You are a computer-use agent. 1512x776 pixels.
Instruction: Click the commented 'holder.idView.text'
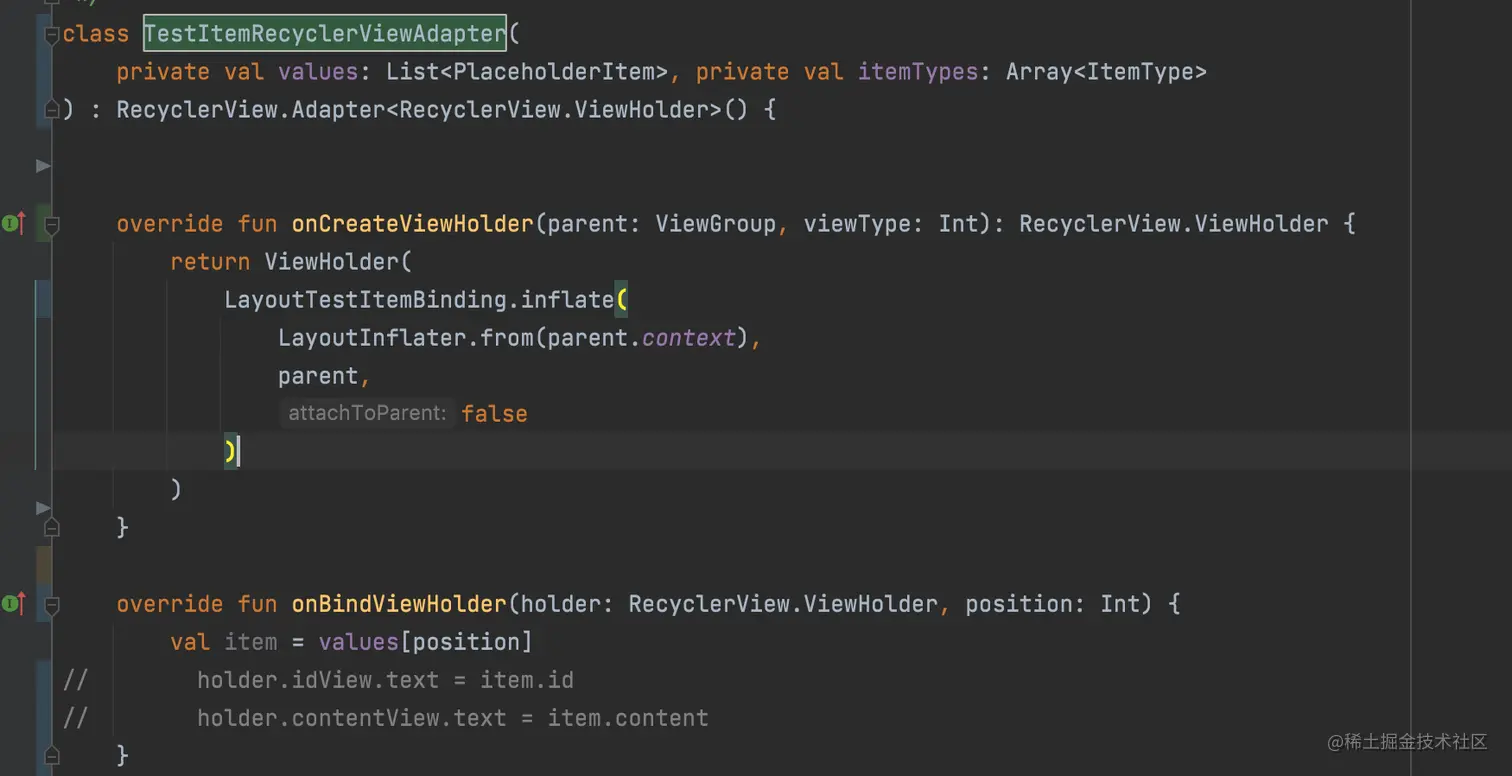(318, 680)
